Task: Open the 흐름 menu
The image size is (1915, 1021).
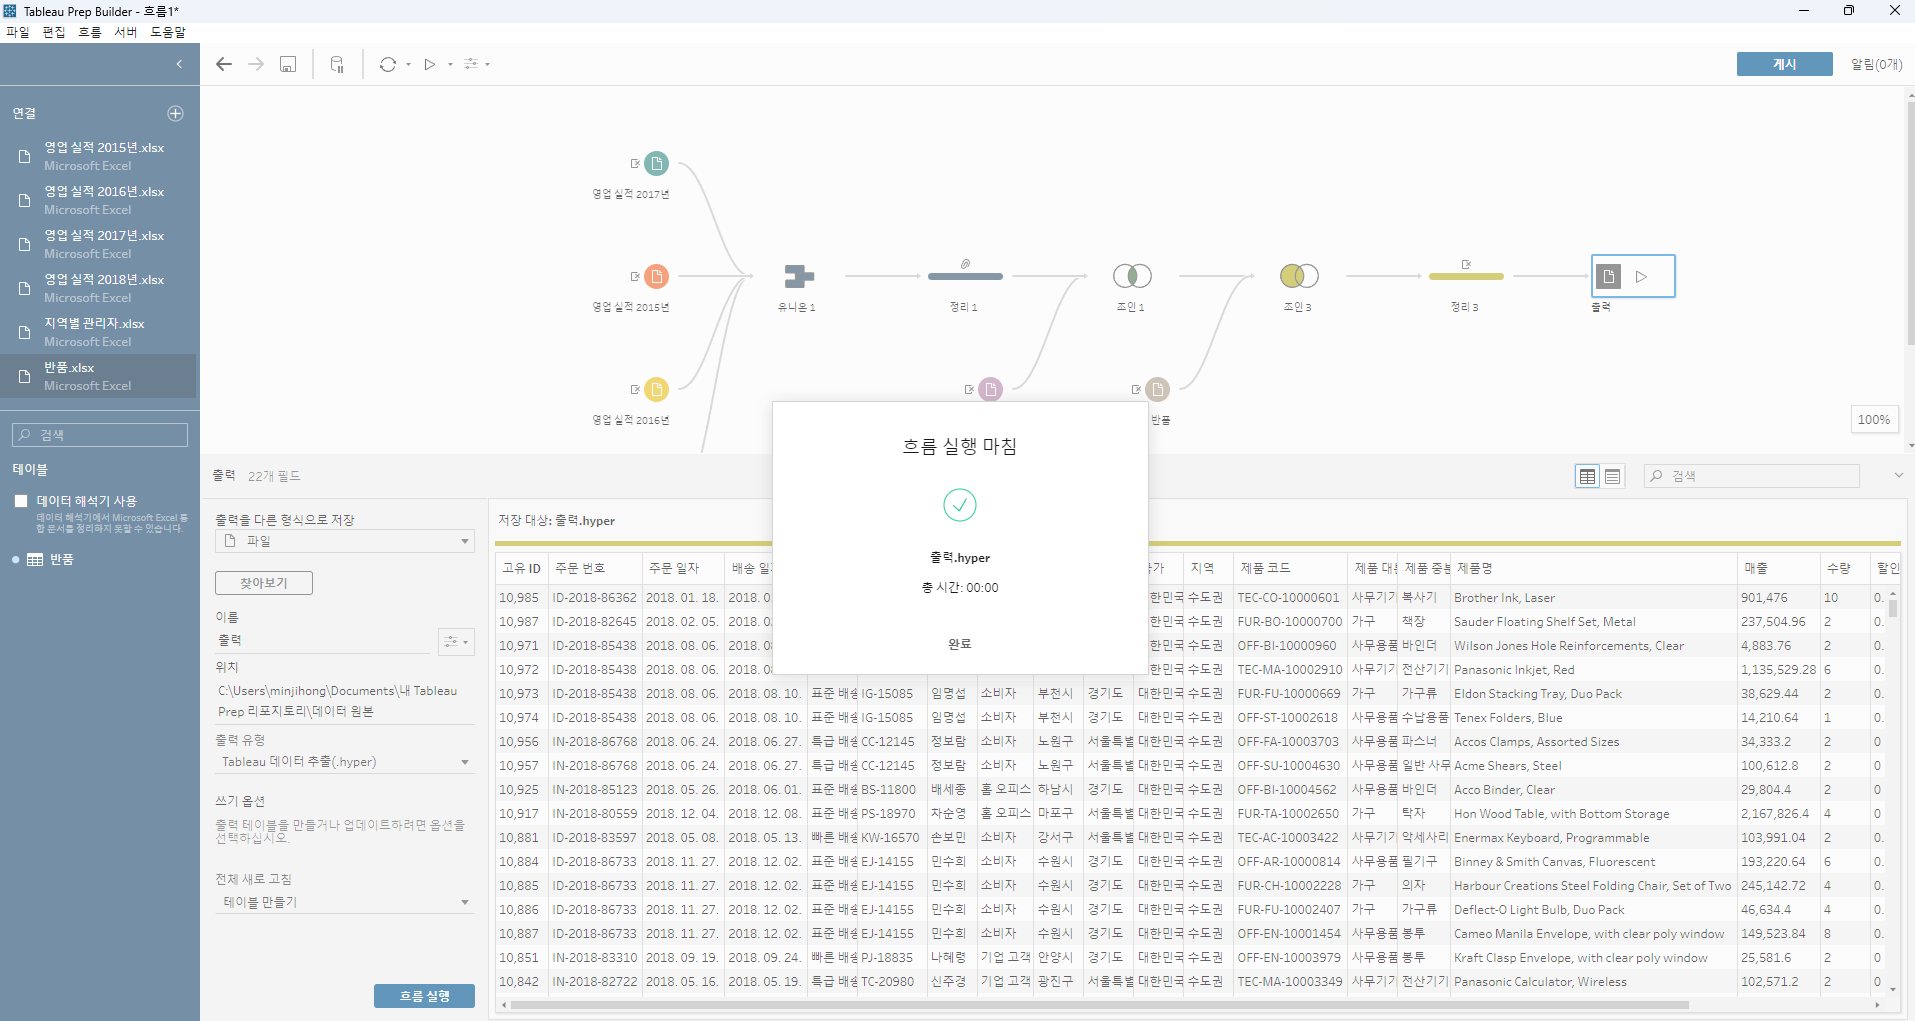Action: click(90, 32)
